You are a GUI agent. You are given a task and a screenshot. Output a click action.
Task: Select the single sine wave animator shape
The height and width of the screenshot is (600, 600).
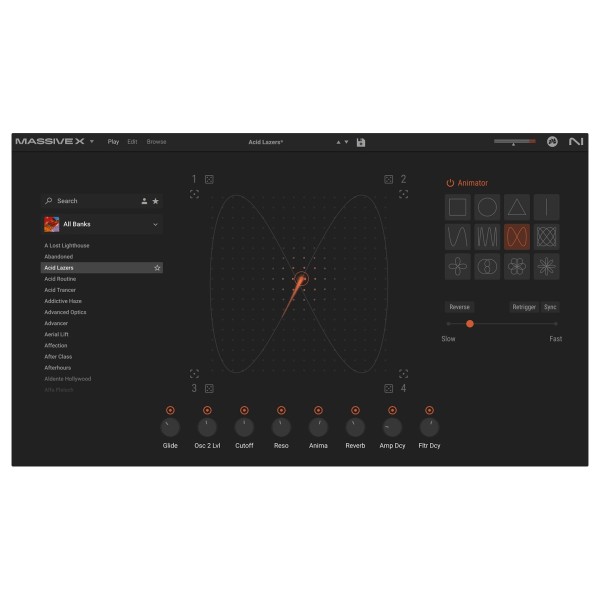pyautogui.click(x=457, y=236)
